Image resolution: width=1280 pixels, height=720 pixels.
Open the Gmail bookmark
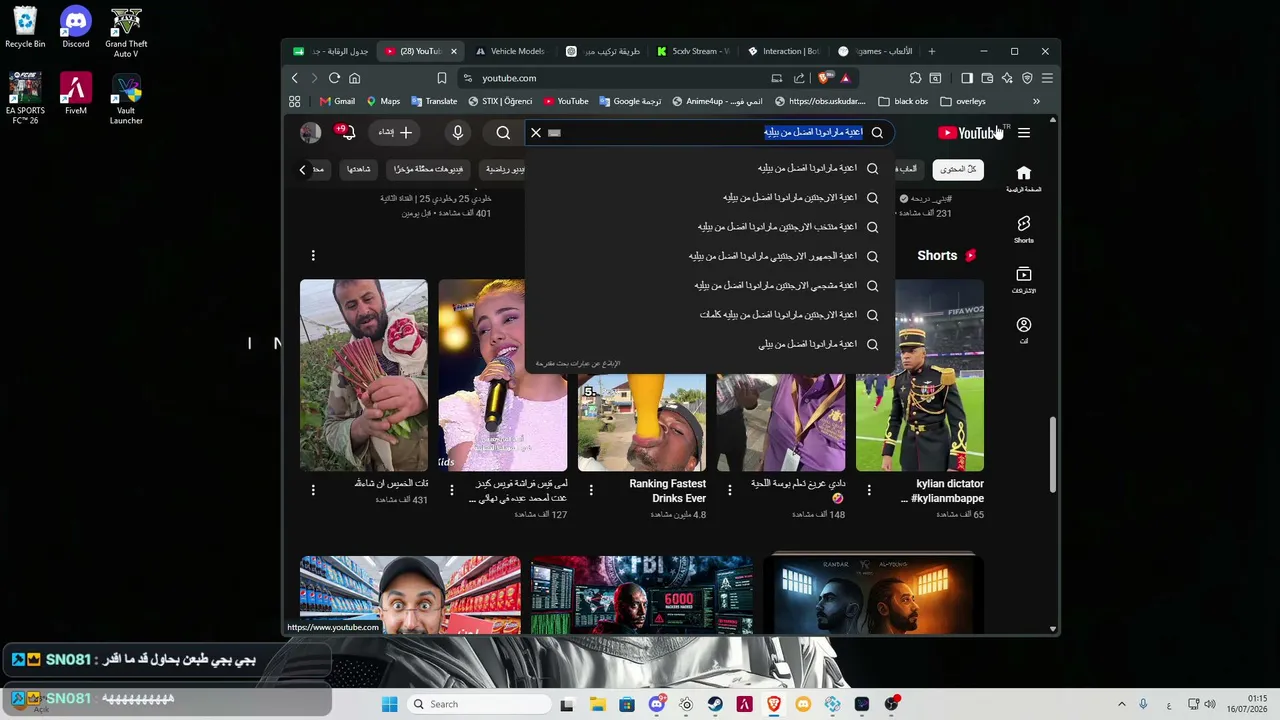click(x=337, y=101)
